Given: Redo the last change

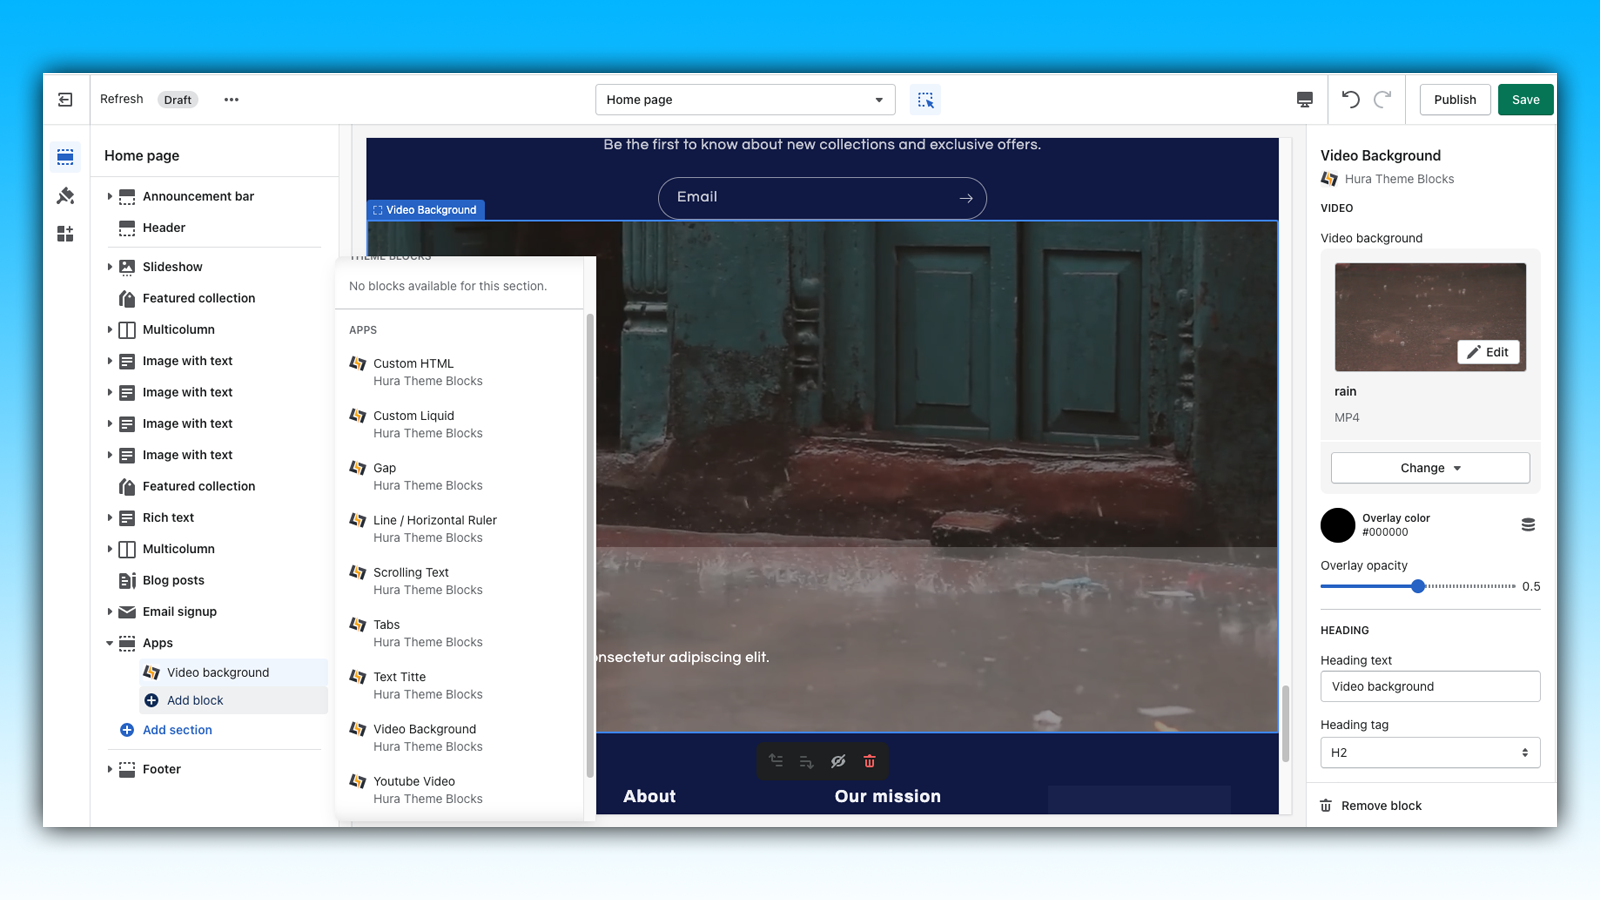Looking at the screenshot, I should tap(1383, 99).
